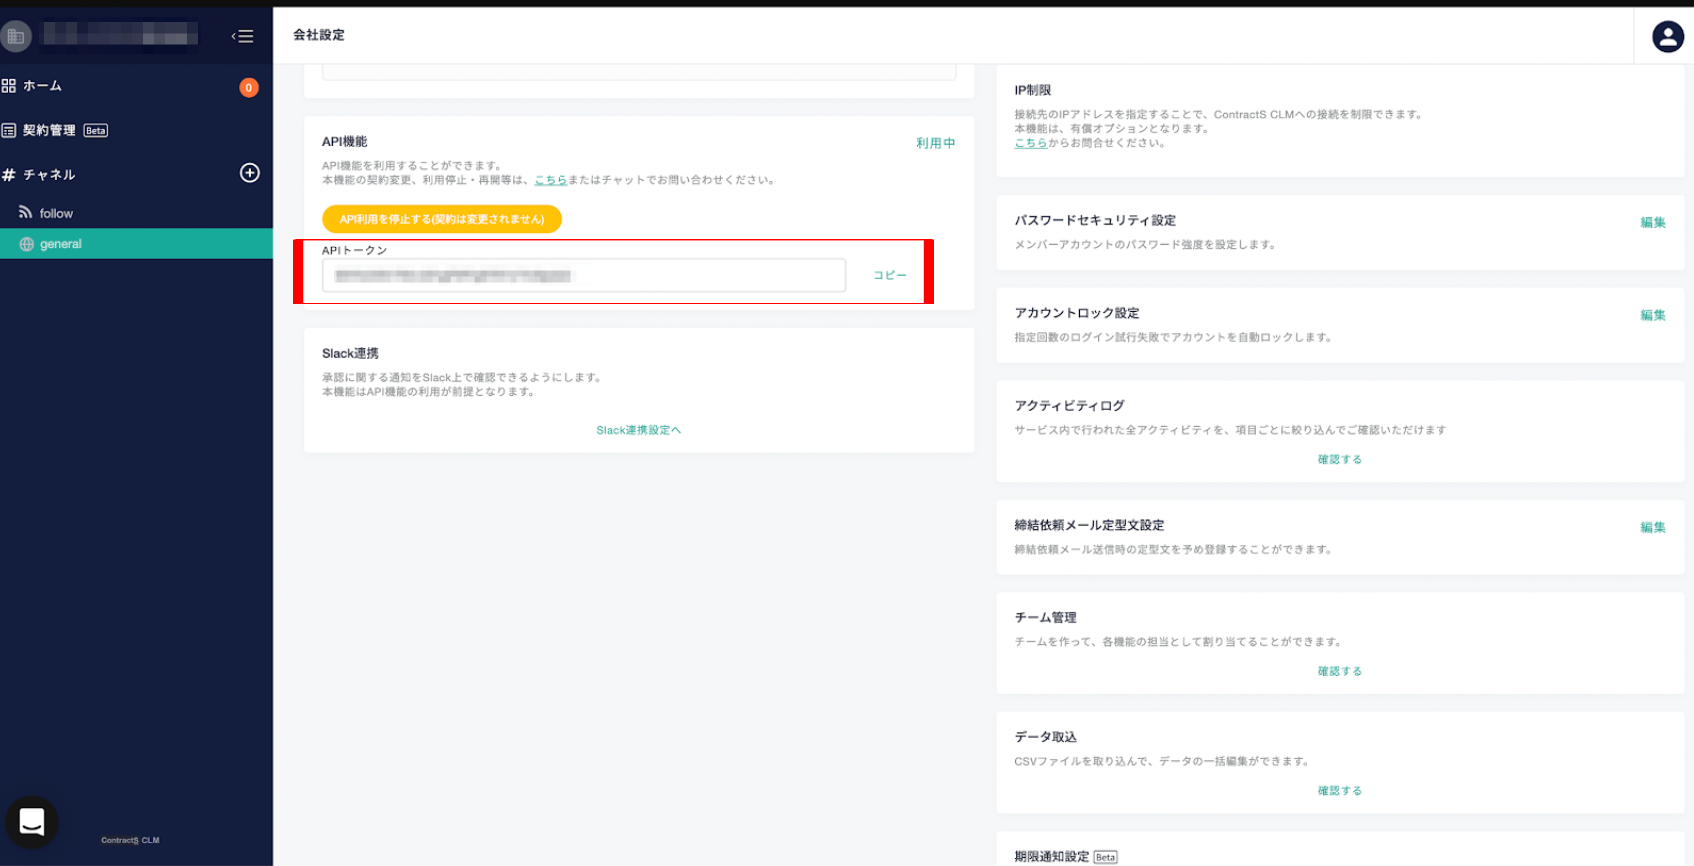Click the globe icon next to general
1694x866 pixels.
pyautogui.click(x=27, y=244)
